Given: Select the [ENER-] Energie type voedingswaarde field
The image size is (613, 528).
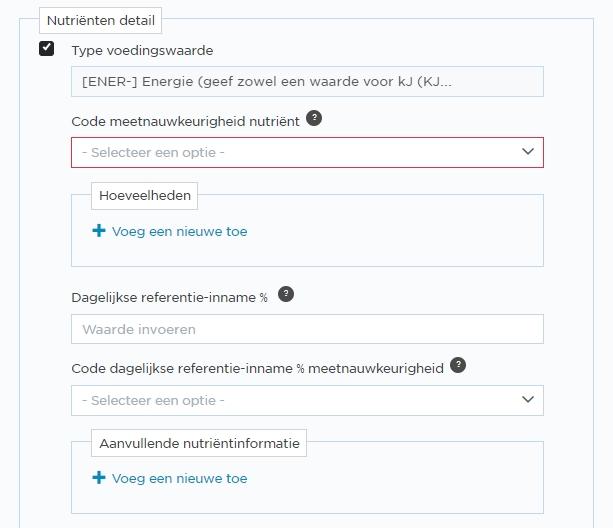Looking at the screenshot, I should click(307, 82).
